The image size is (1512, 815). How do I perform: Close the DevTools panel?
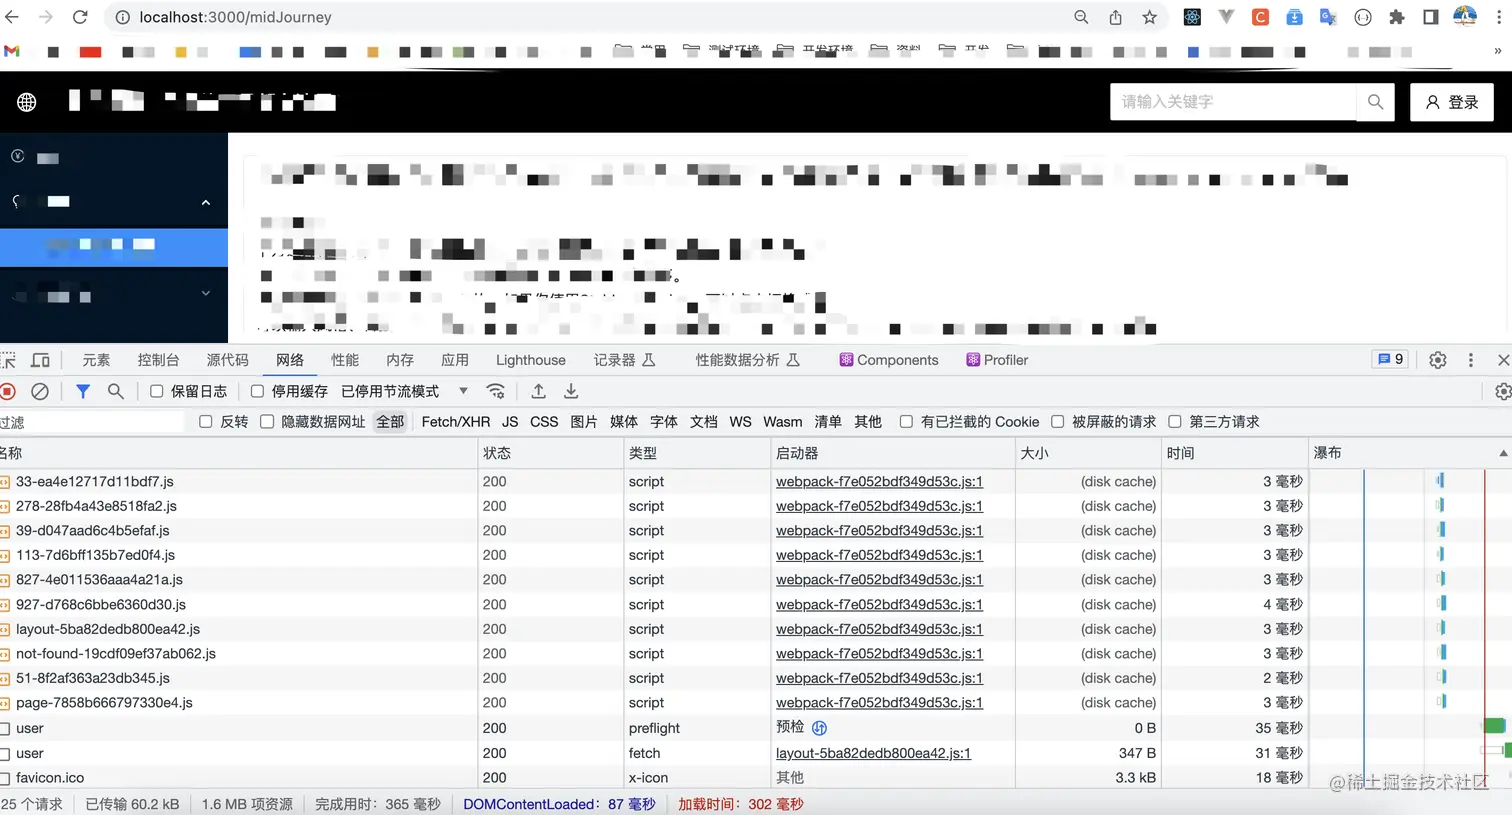coord(1503,360)
